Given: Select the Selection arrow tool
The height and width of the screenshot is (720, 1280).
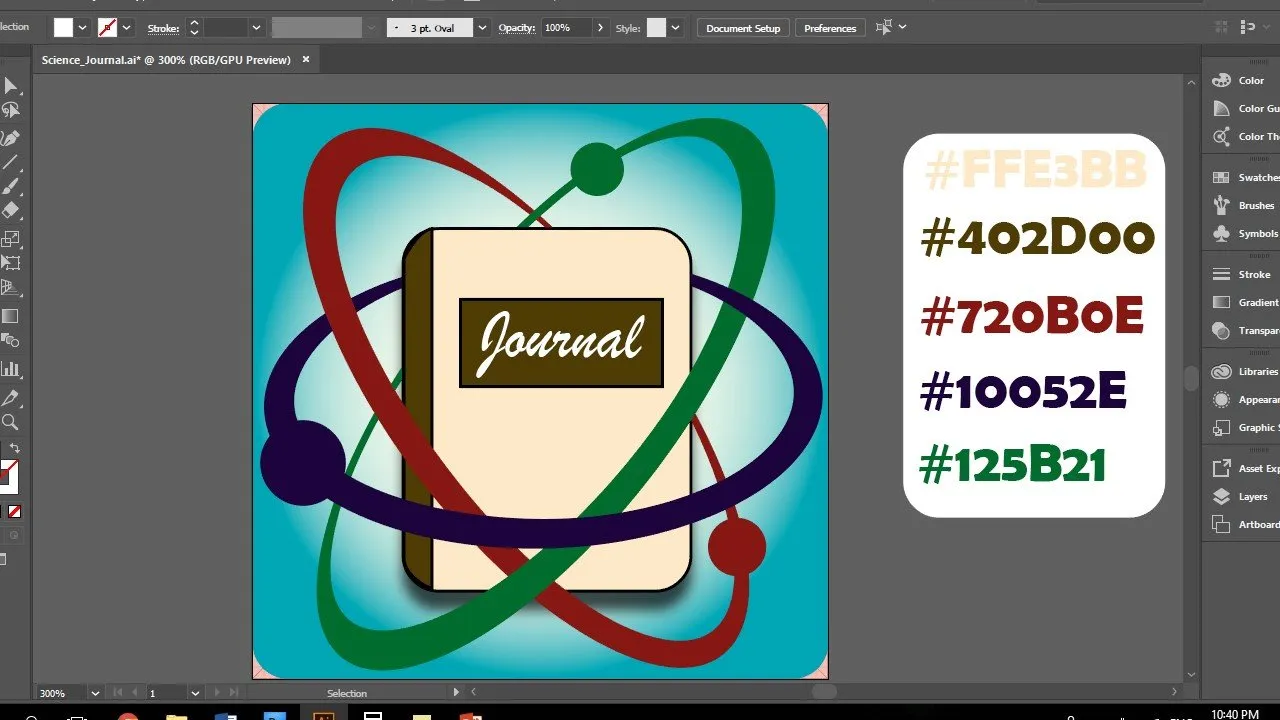Looking at the screenshot, I should [x=10, y=87].
